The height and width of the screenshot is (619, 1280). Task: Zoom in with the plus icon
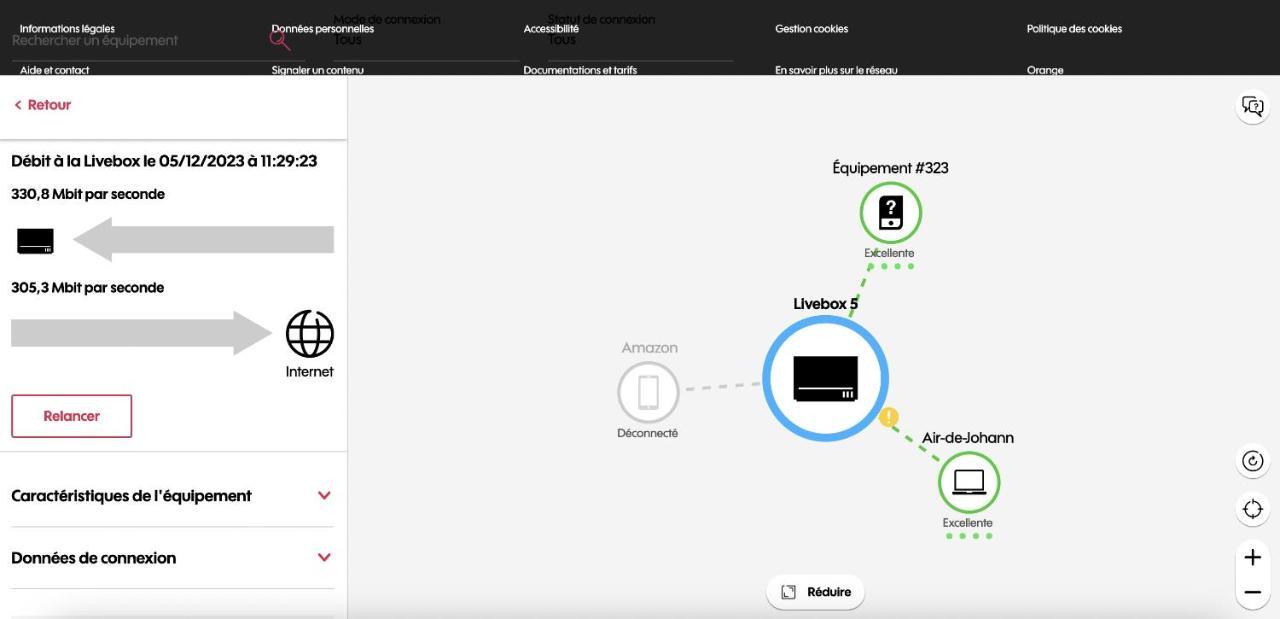click(1252, 558)
